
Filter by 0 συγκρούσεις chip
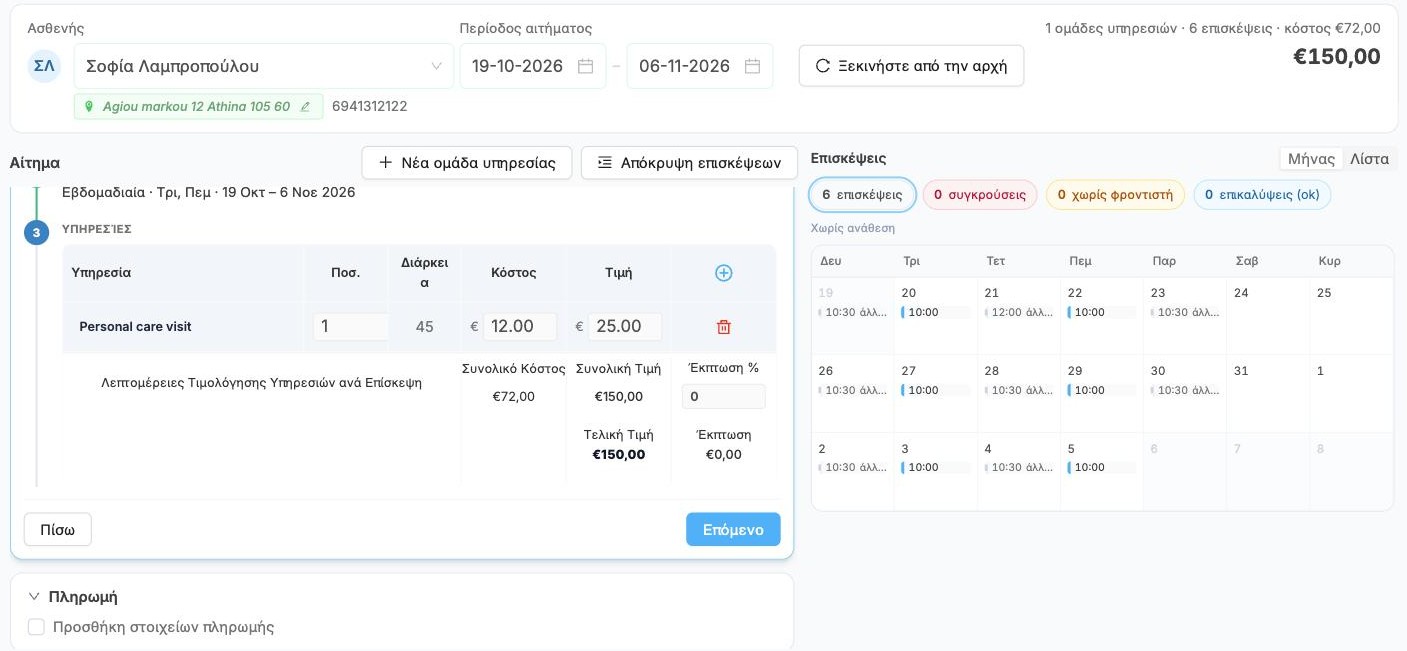click(980, 195)
